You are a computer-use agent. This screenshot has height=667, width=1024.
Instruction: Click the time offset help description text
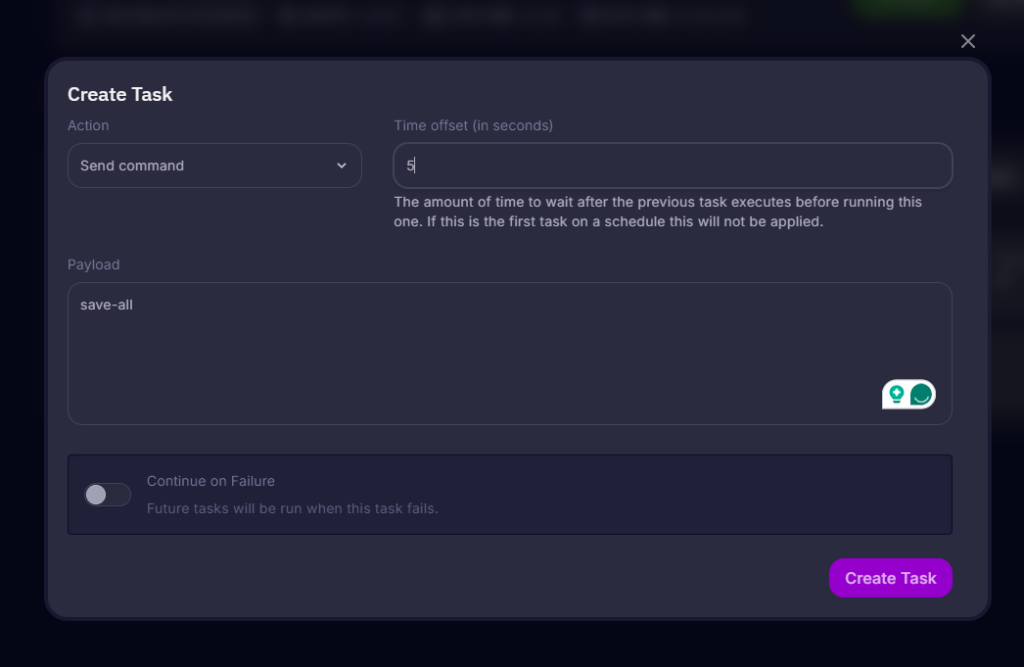tap(658, 212)
